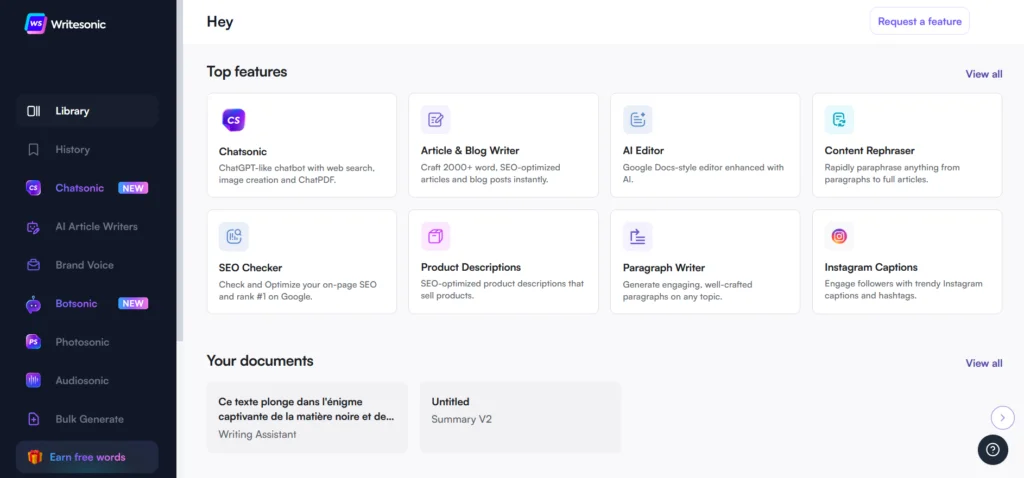The image size is (1024, 478).
Task: Go to History in the sidebar
Action: point(72,150)
